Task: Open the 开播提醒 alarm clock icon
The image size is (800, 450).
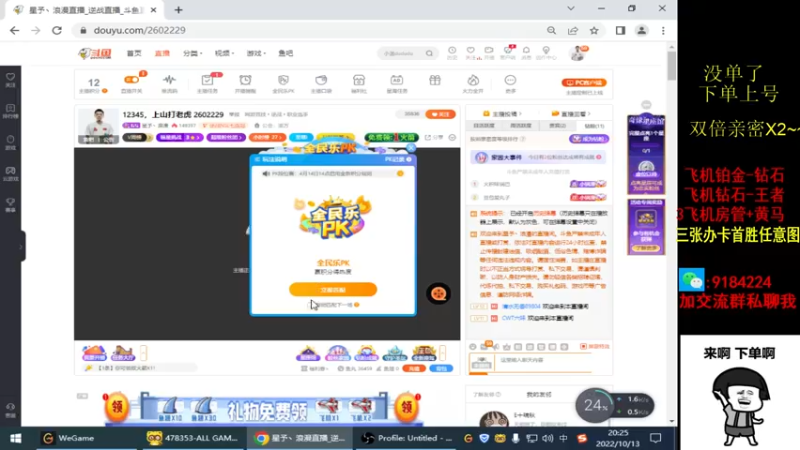Action: tap(245, 80)
